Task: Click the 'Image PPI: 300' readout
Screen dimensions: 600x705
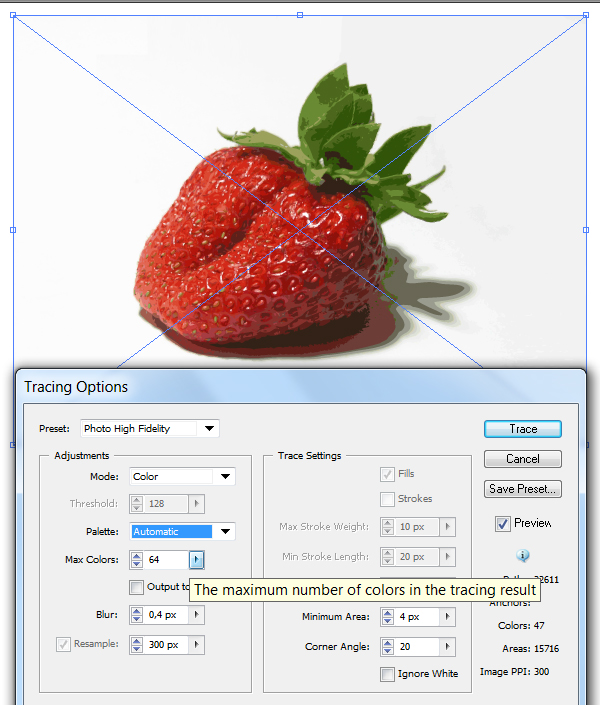Action: pos(515,672)
